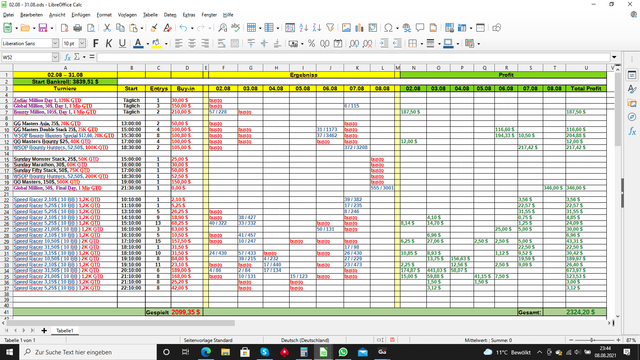
Task: Open file via the folder icon
Action: (25, 28)
